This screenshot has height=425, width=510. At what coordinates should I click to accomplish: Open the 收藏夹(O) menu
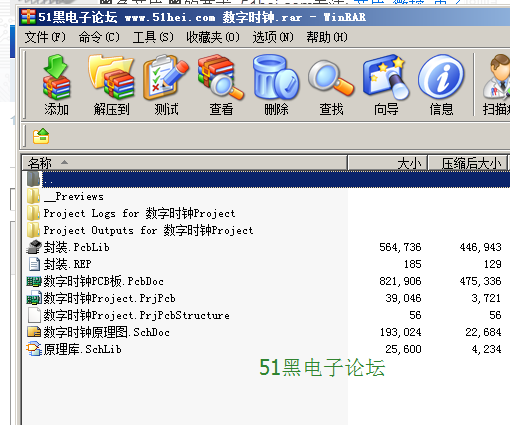click(x=213, y=37)
